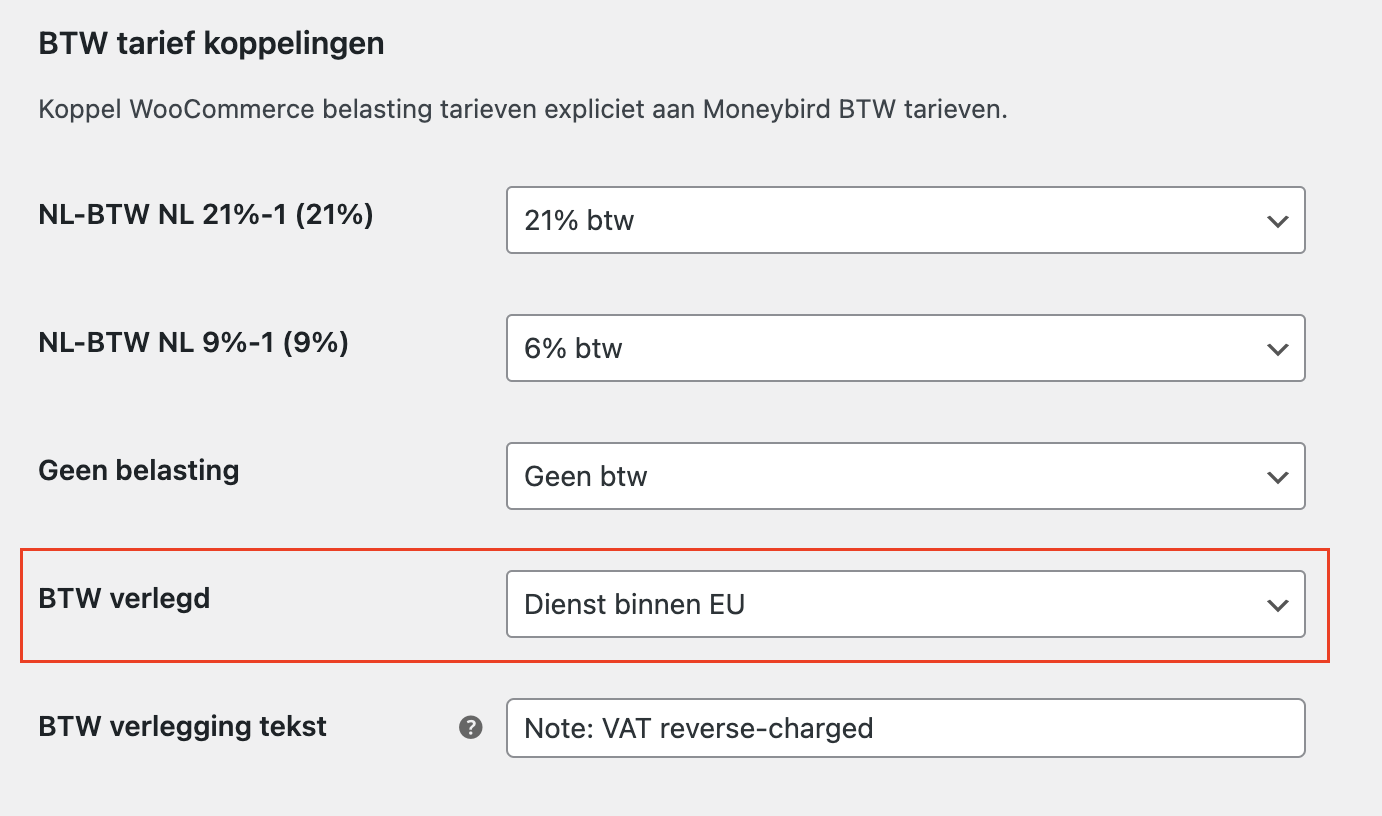This screenshot has width=1382, height=816.
Task: Click the chevron arrow on 21% btw dropdown
Action: pyautogui.click(x=1277, y=221)
